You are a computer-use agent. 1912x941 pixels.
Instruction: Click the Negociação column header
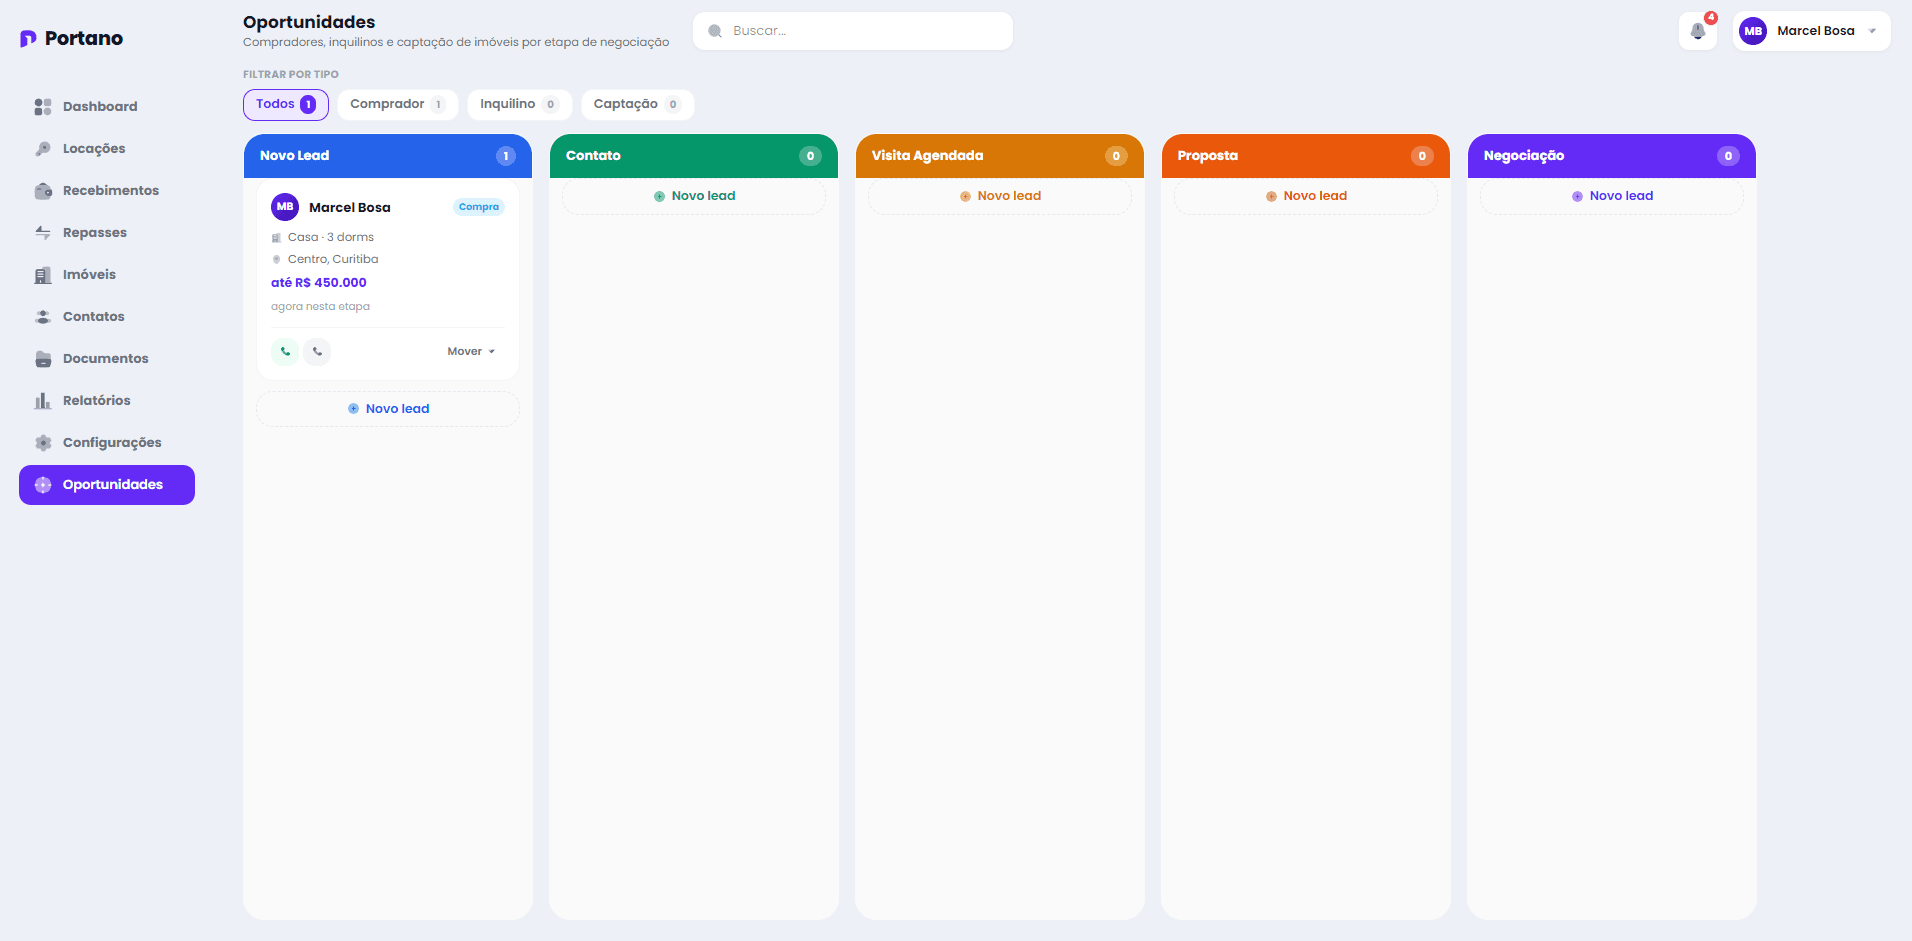click(1612, 156)
